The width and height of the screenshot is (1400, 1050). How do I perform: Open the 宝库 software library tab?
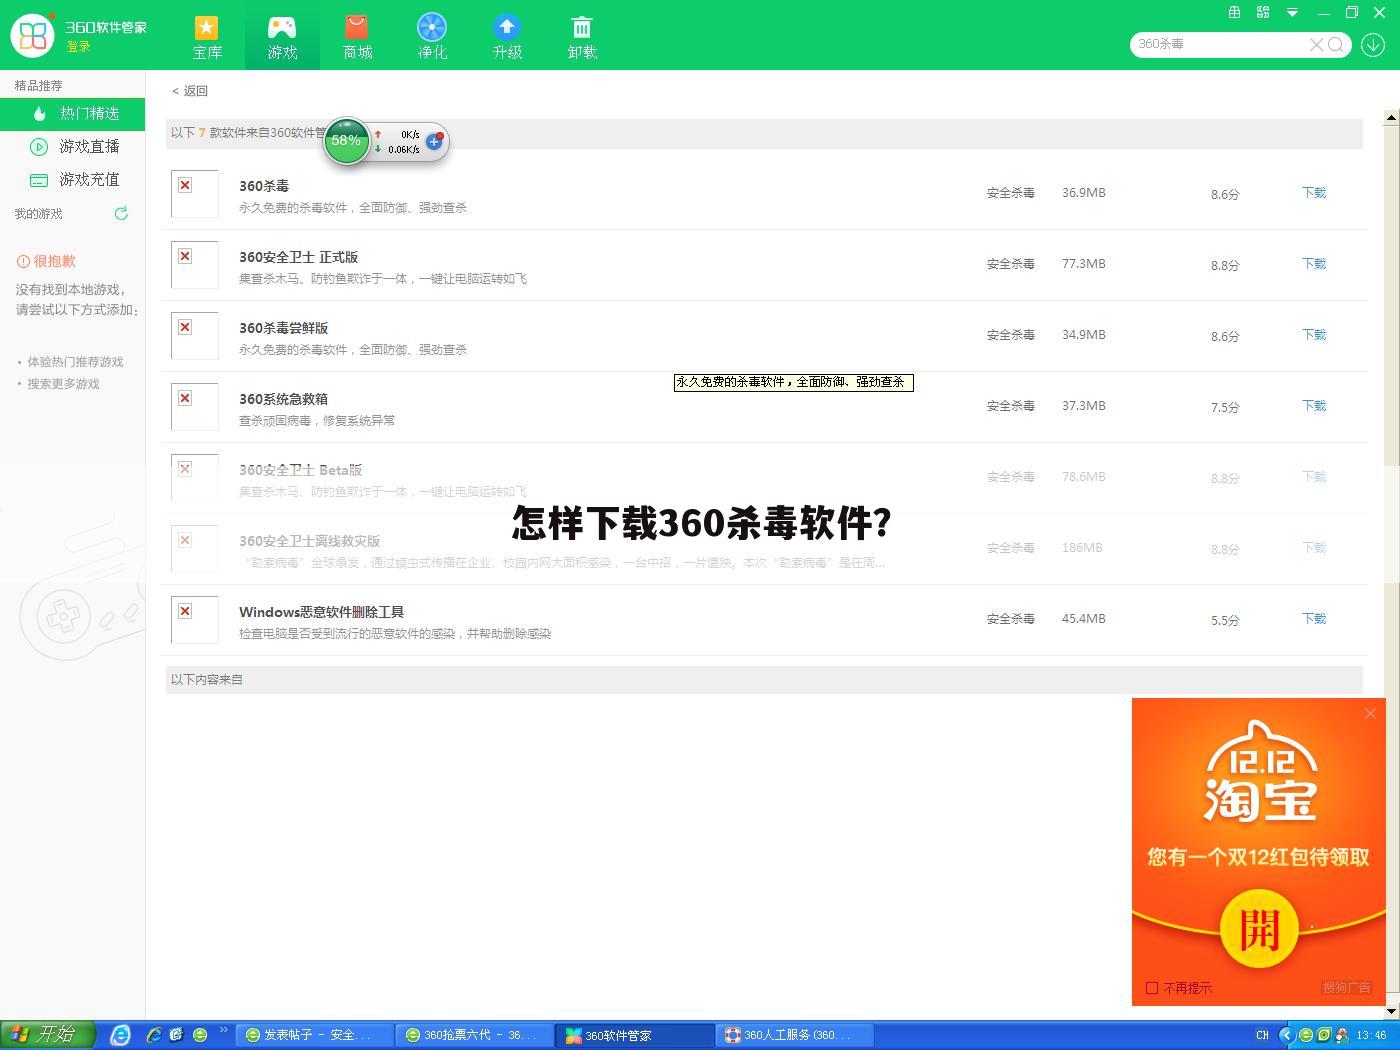point(207,36)
